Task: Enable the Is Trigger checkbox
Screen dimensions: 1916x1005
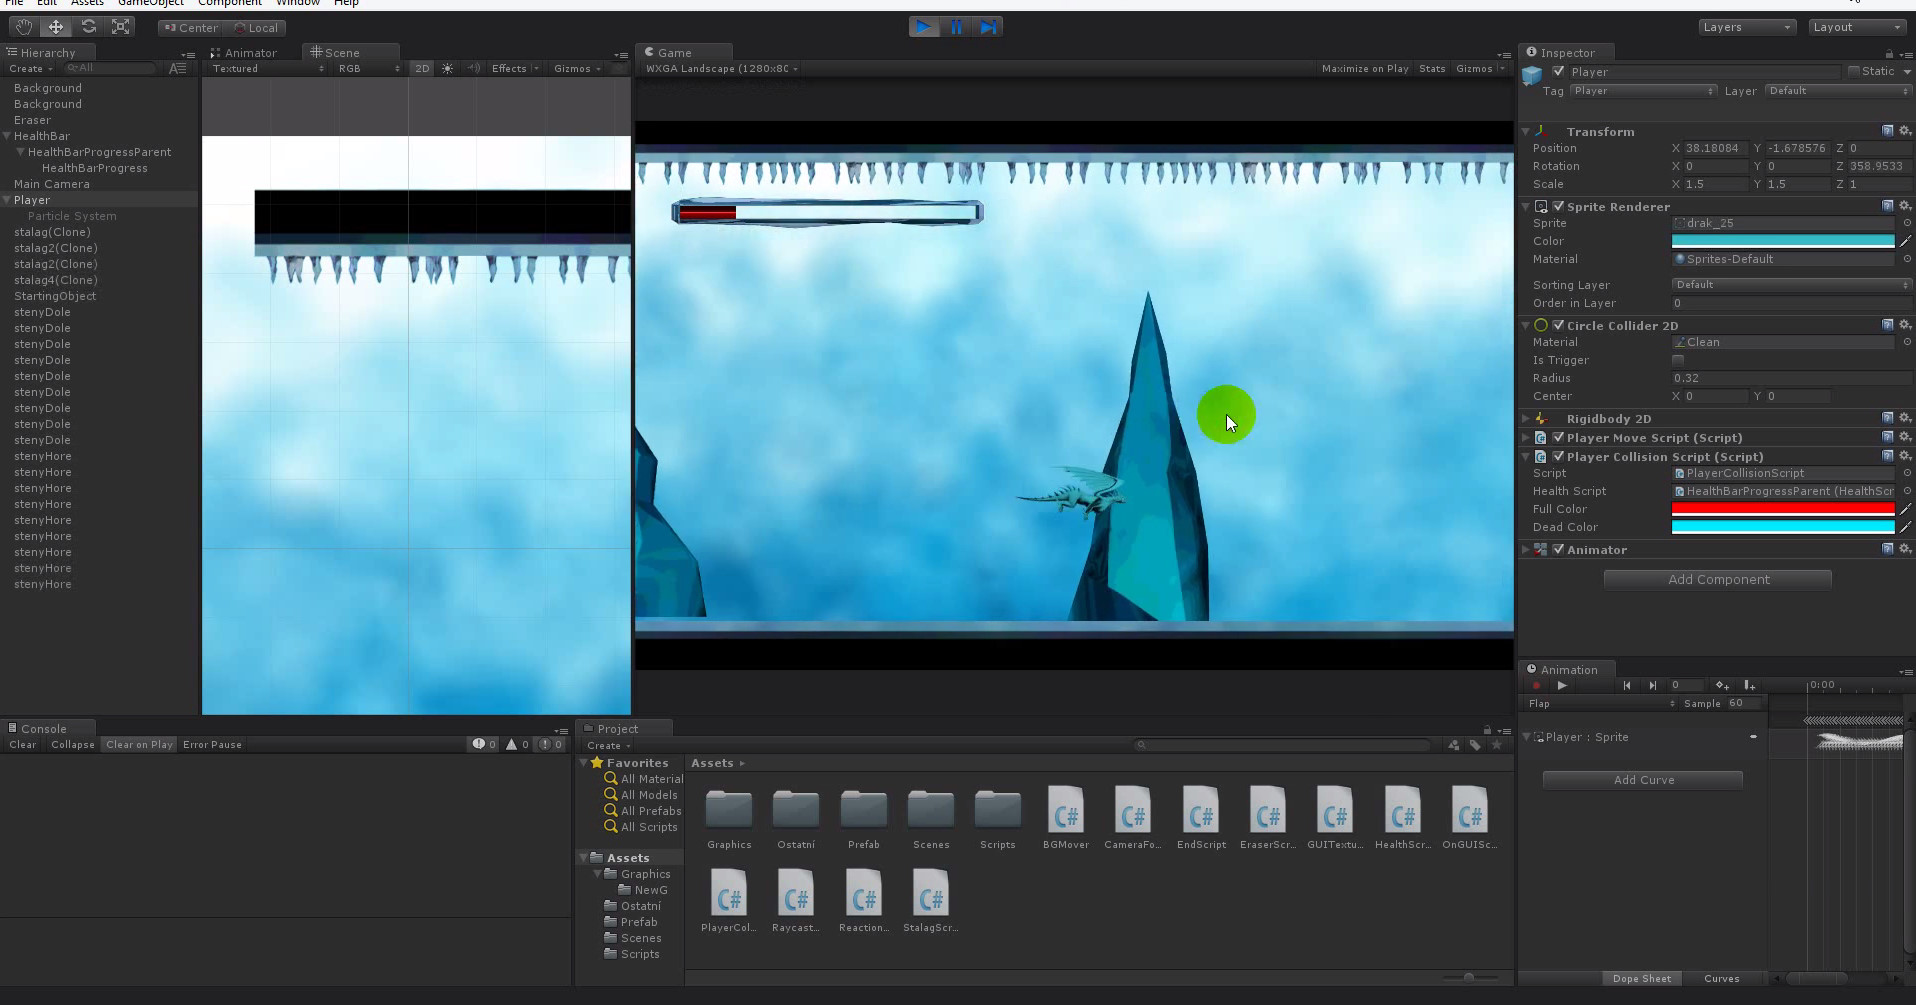Action: (1678, 361)
